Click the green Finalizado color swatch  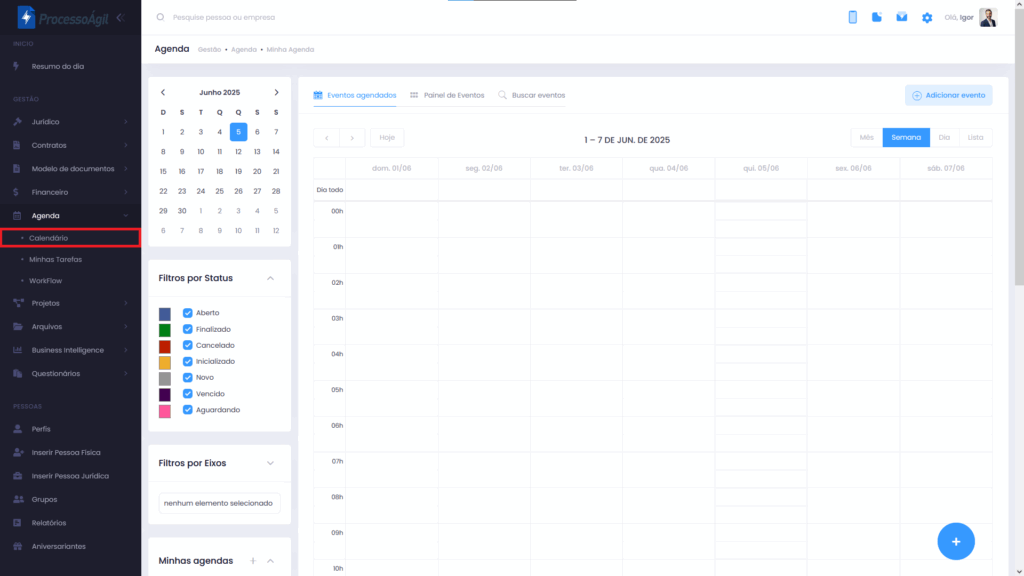[165, 330]
